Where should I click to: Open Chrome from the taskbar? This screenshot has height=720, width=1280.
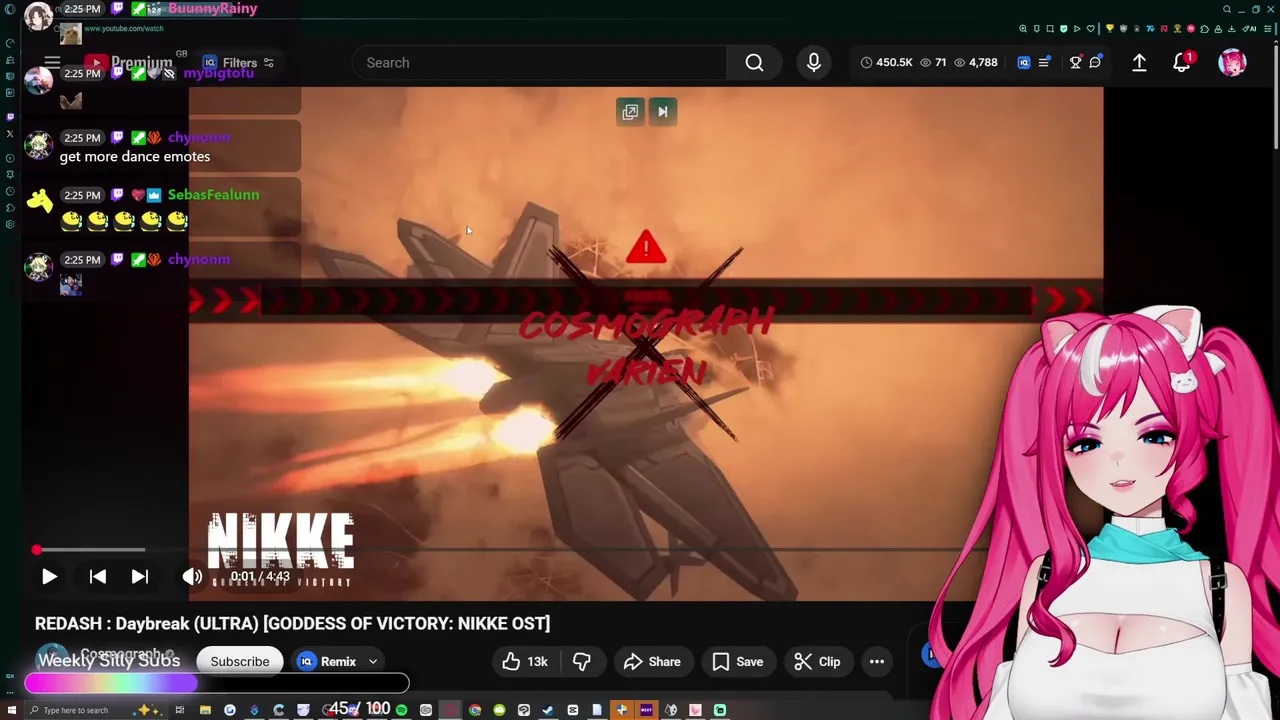(x=475, y=710)
